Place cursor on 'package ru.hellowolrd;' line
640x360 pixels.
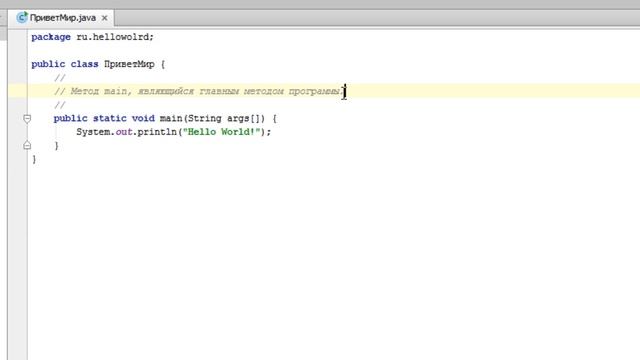click(93, 37)
